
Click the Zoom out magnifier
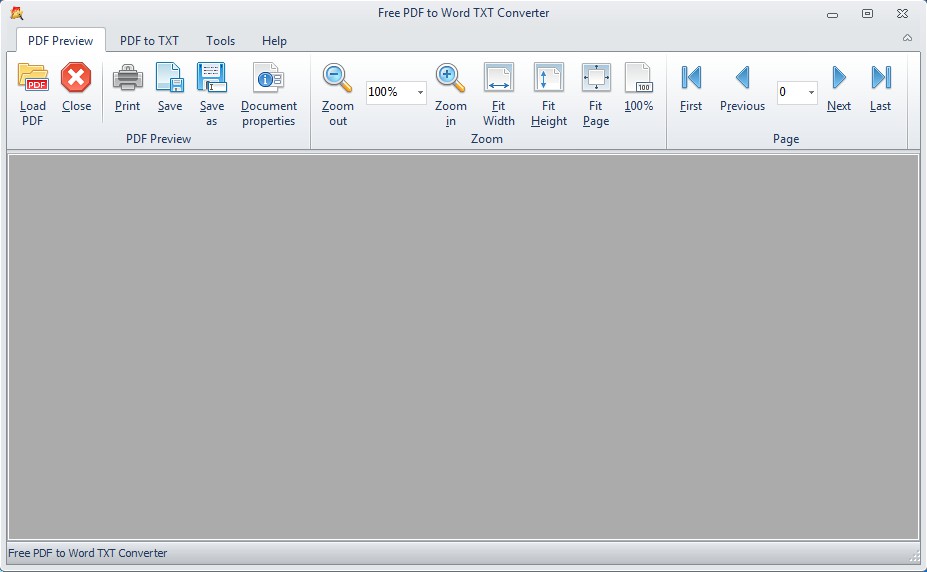[x=338, y=77]
